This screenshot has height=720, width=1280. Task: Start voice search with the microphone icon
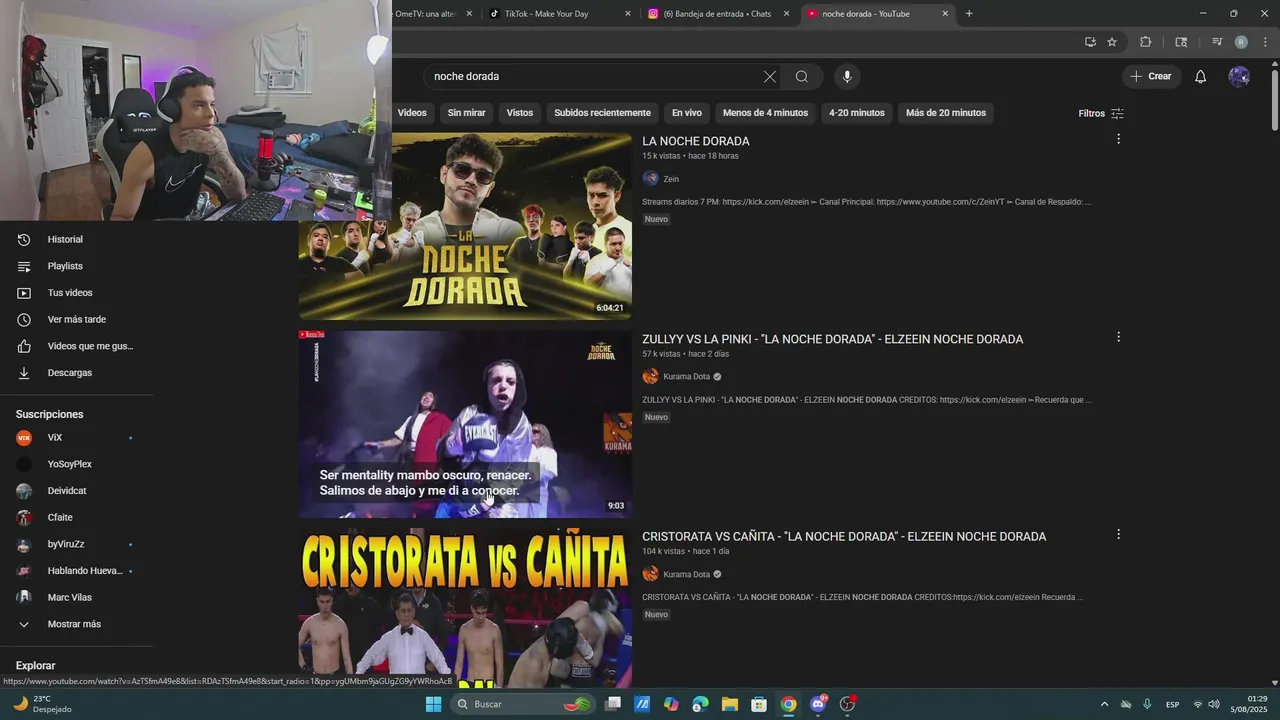tap(847, 77)
